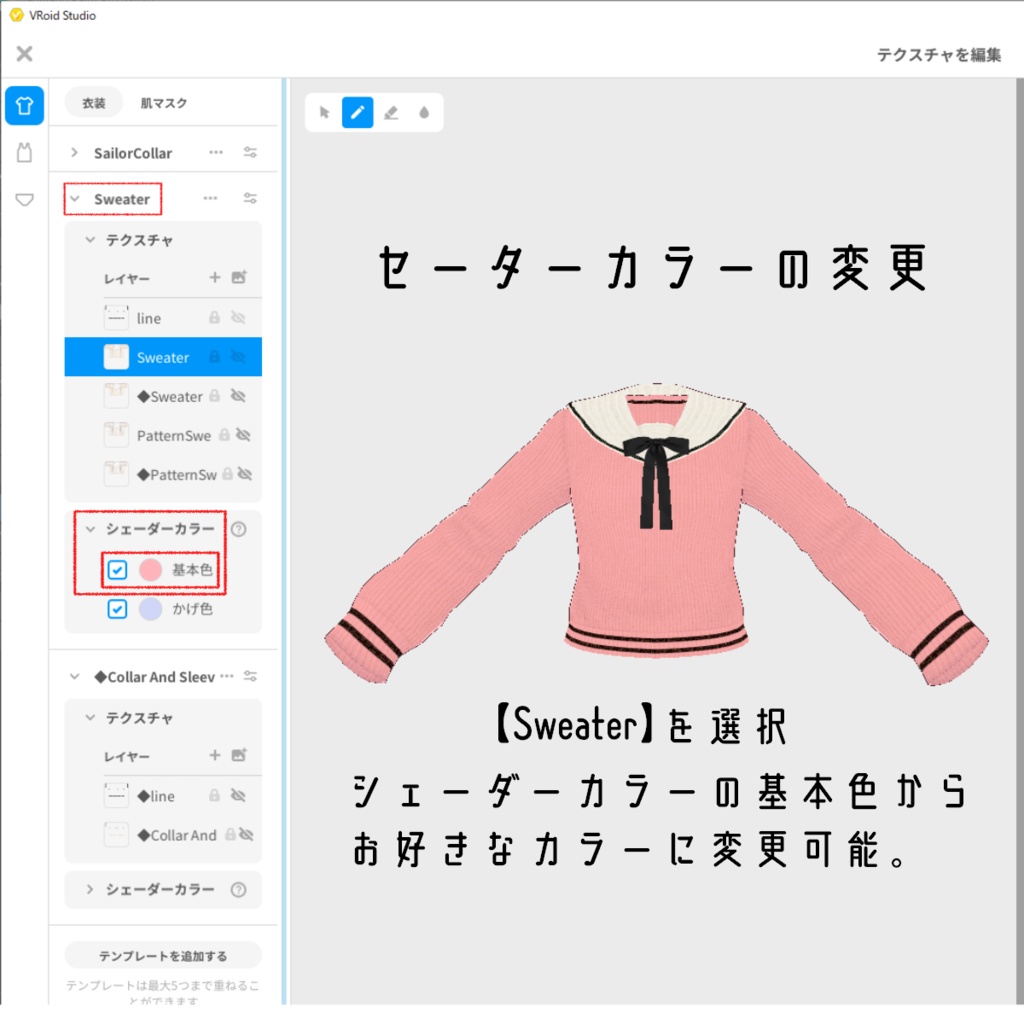1024x1024 pixels.
Task: Select the tank top category icon
Action: pos(23,152)
